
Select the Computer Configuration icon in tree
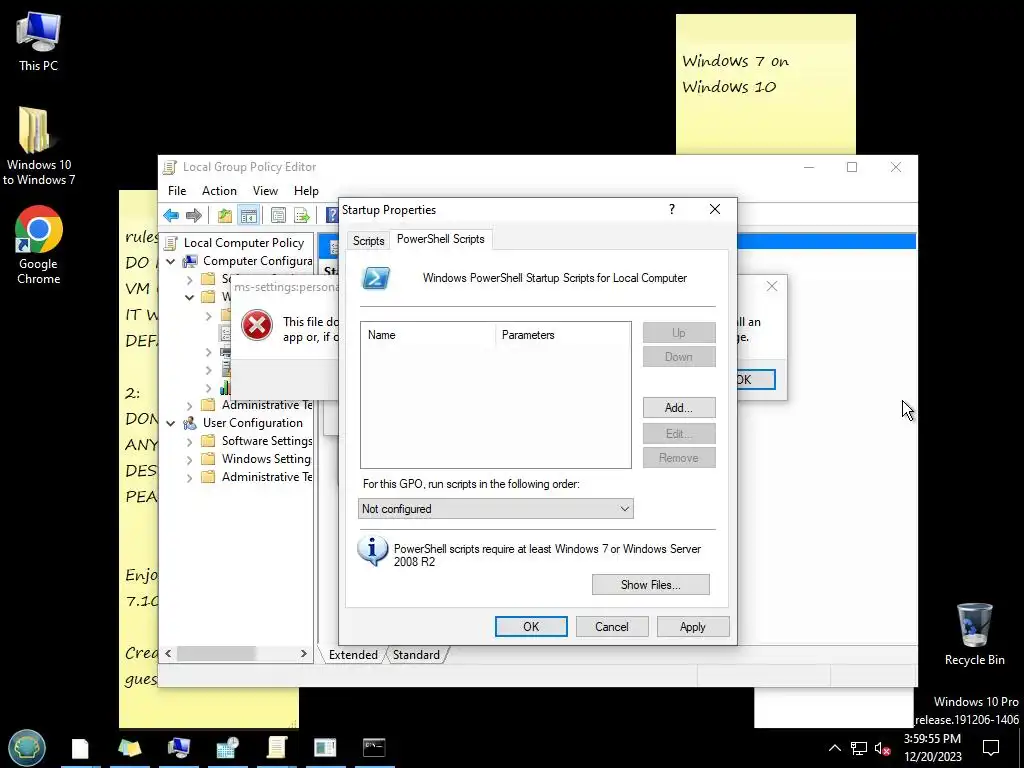(x=190, y=261)
